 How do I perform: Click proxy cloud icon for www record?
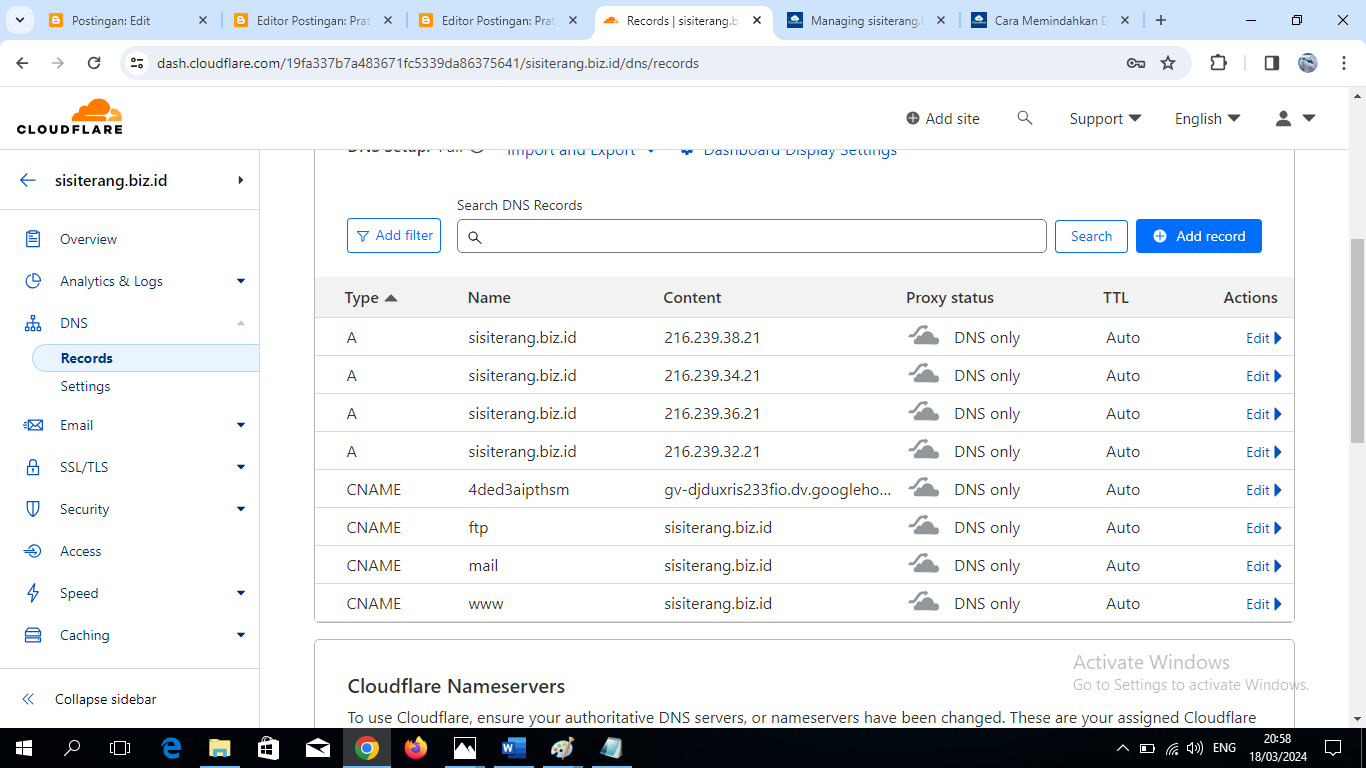click(923, 602)
